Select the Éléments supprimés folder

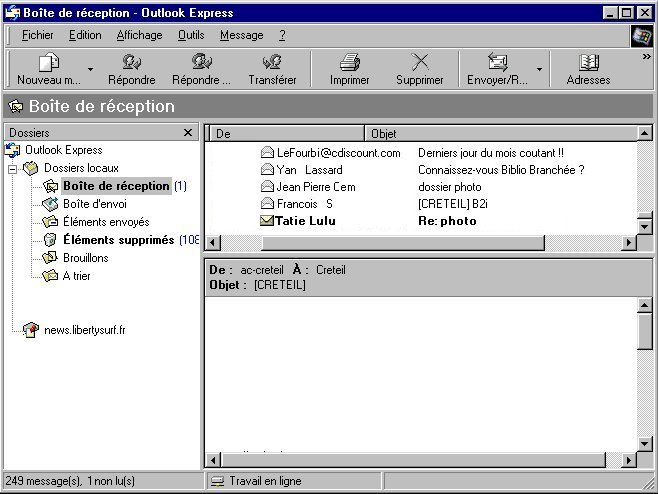119,240
